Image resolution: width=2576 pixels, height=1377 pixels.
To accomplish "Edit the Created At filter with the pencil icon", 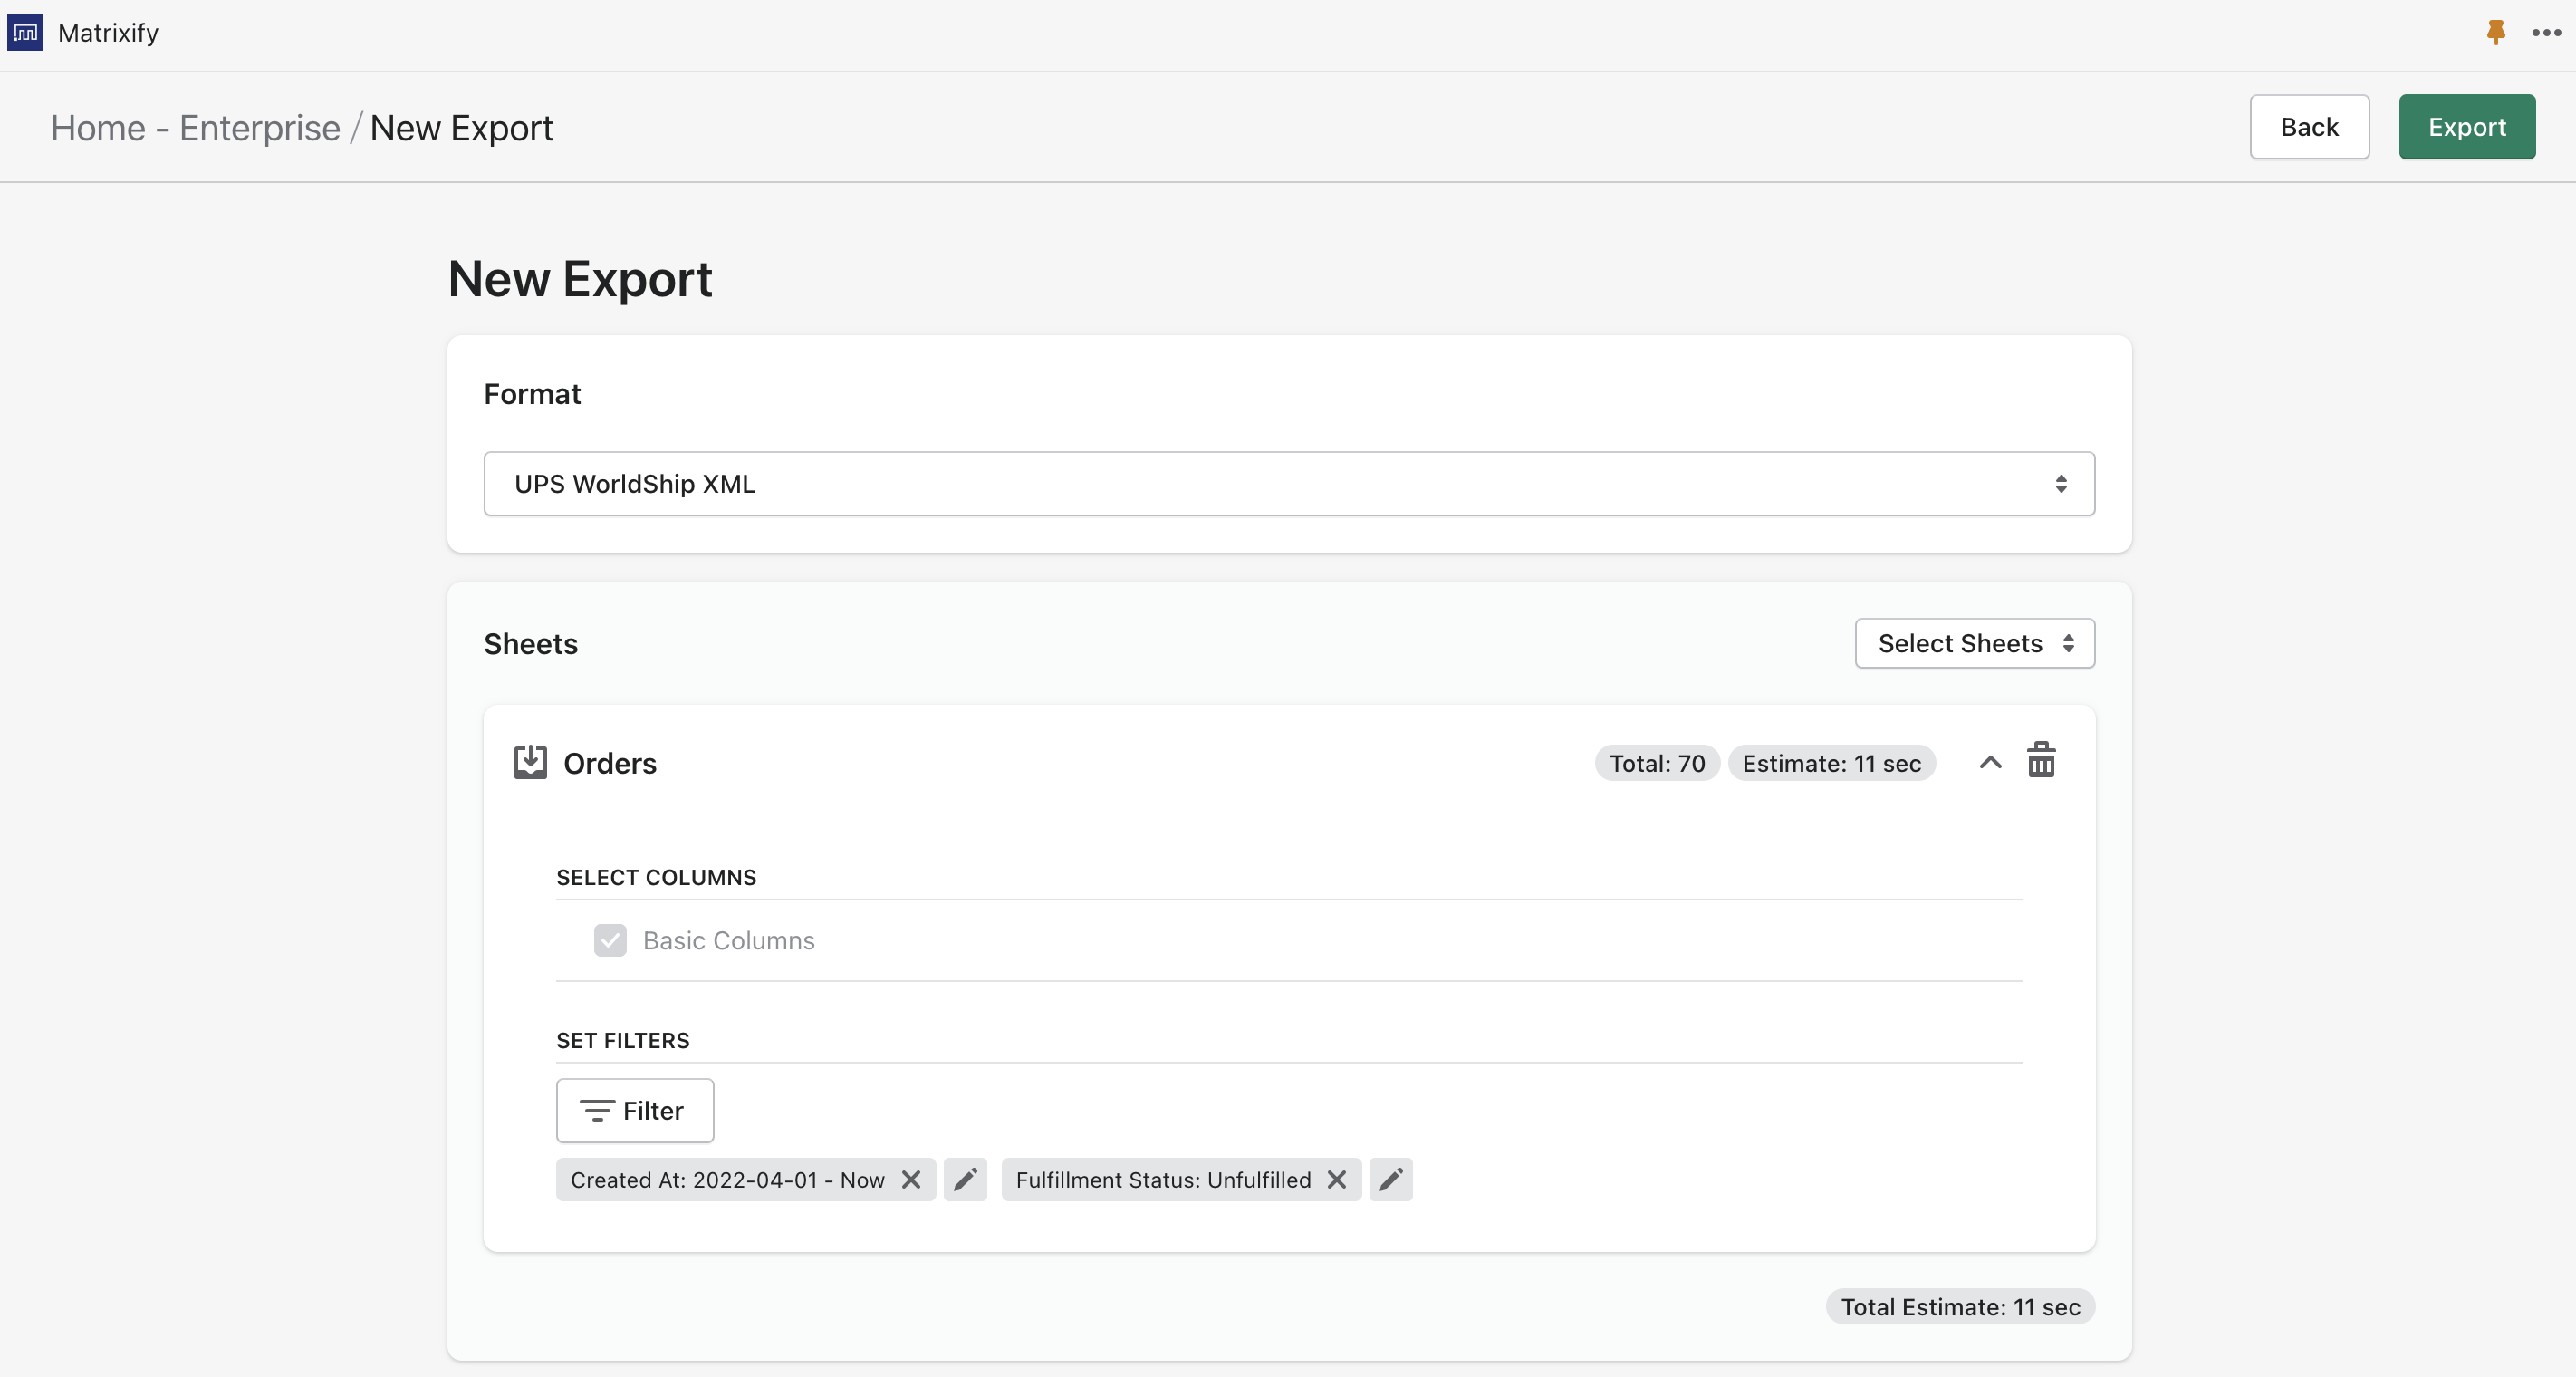I will pyautogui.click(x=965, y=1180).
